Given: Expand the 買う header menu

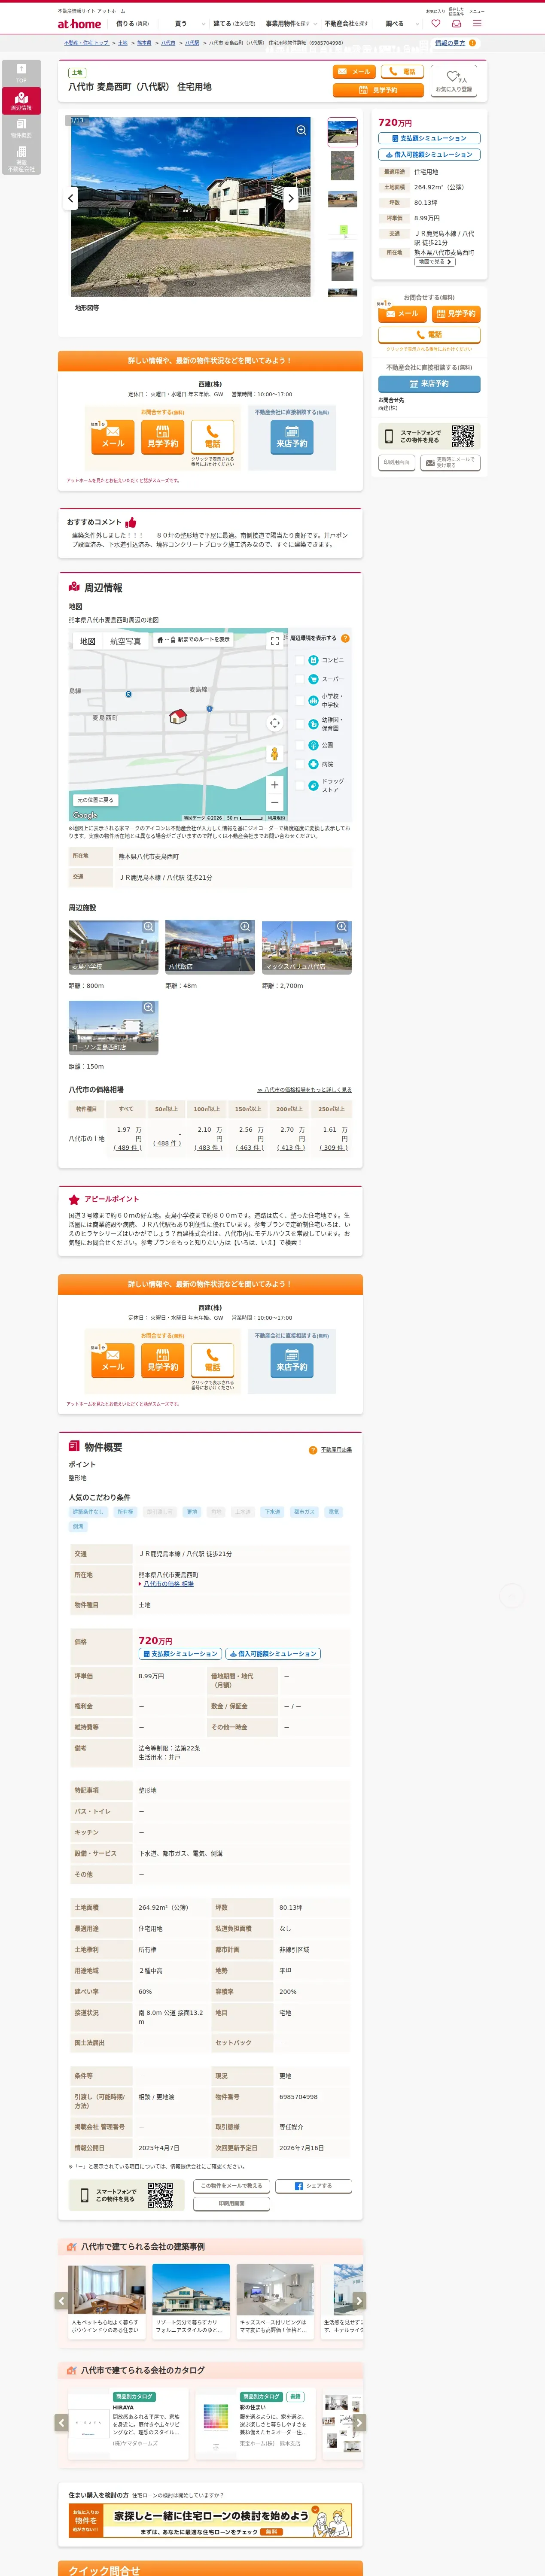Looking at the screenshot, I should [x=189, y=24].
